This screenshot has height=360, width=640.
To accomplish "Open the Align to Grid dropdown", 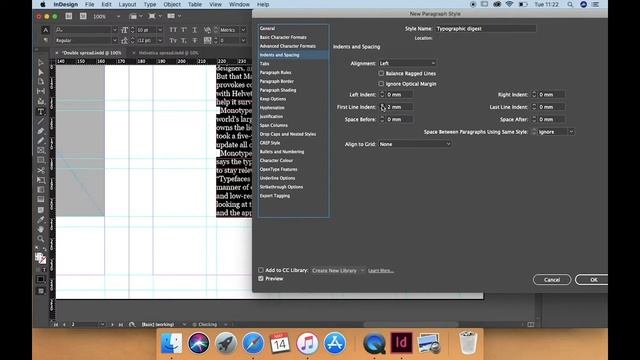I will [415, 144].
